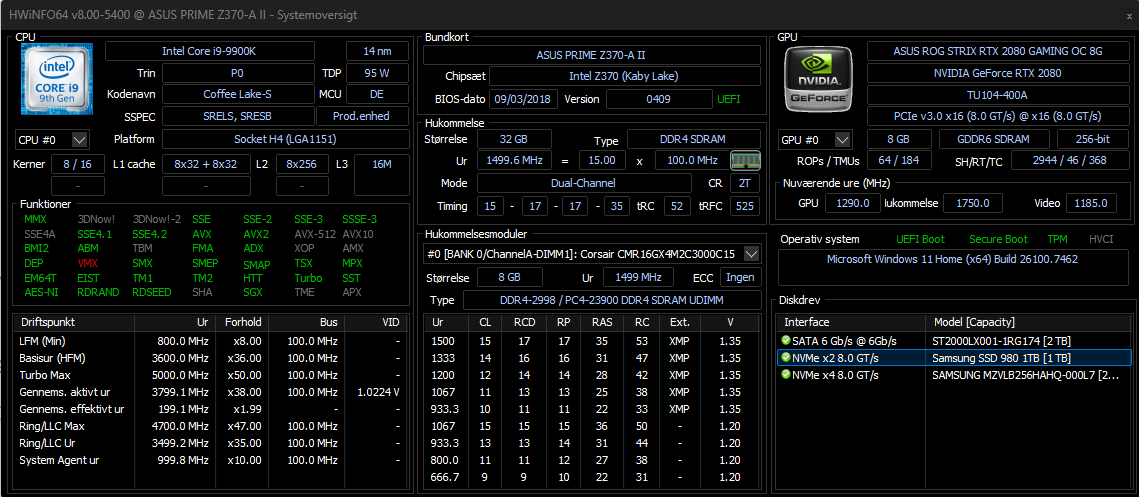The image size is (1139, 497).
Task: Open the CPU #0 selector dropdown
Action: pos(80,139)
